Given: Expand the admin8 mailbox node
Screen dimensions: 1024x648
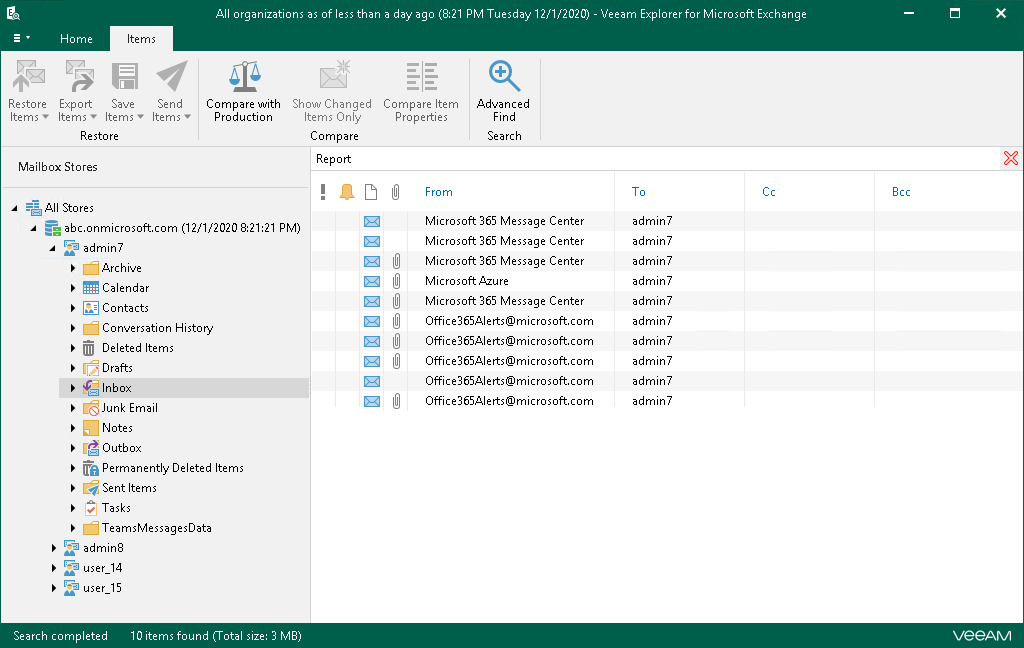Looking at the screenshot, I should [x=54, y=548].
